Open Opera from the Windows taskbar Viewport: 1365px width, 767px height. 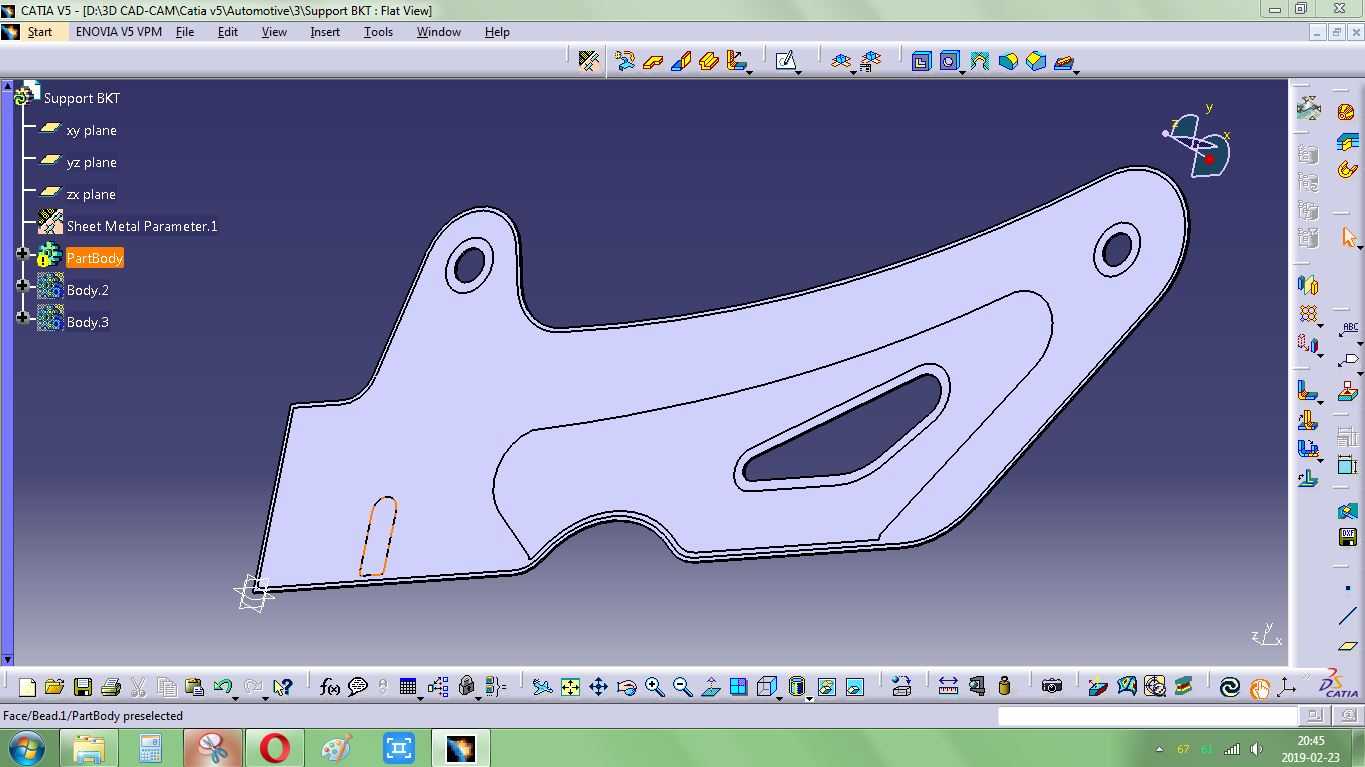point(275,748)
